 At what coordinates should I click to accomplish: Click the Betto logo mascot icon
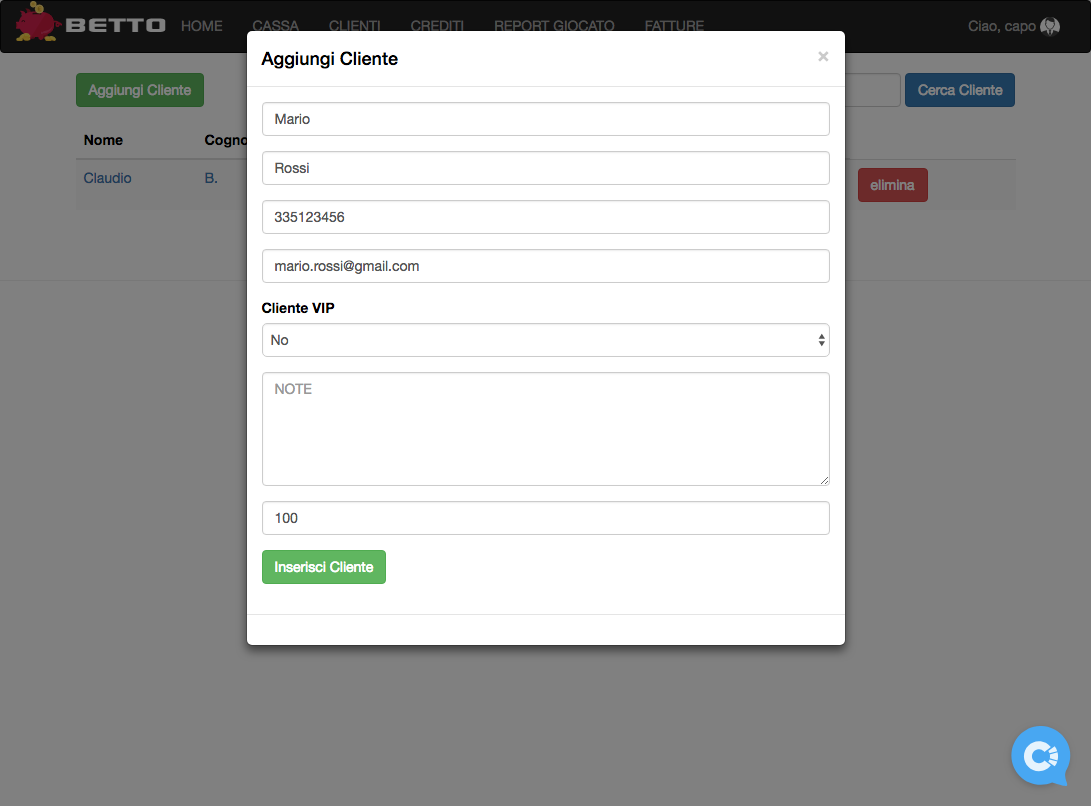tap(37, 22)
